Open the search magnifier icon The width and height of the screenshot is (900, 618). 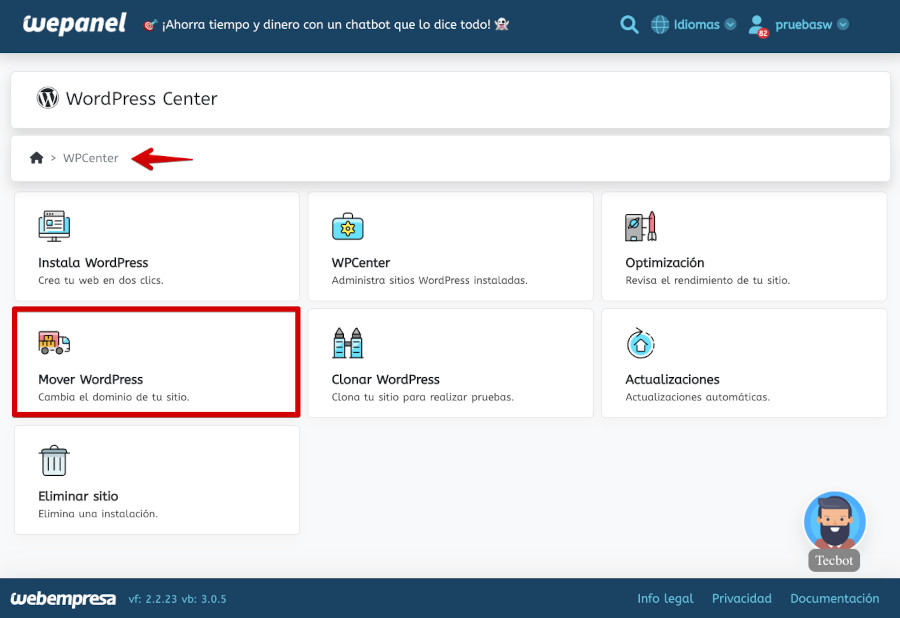coord(629,25)
